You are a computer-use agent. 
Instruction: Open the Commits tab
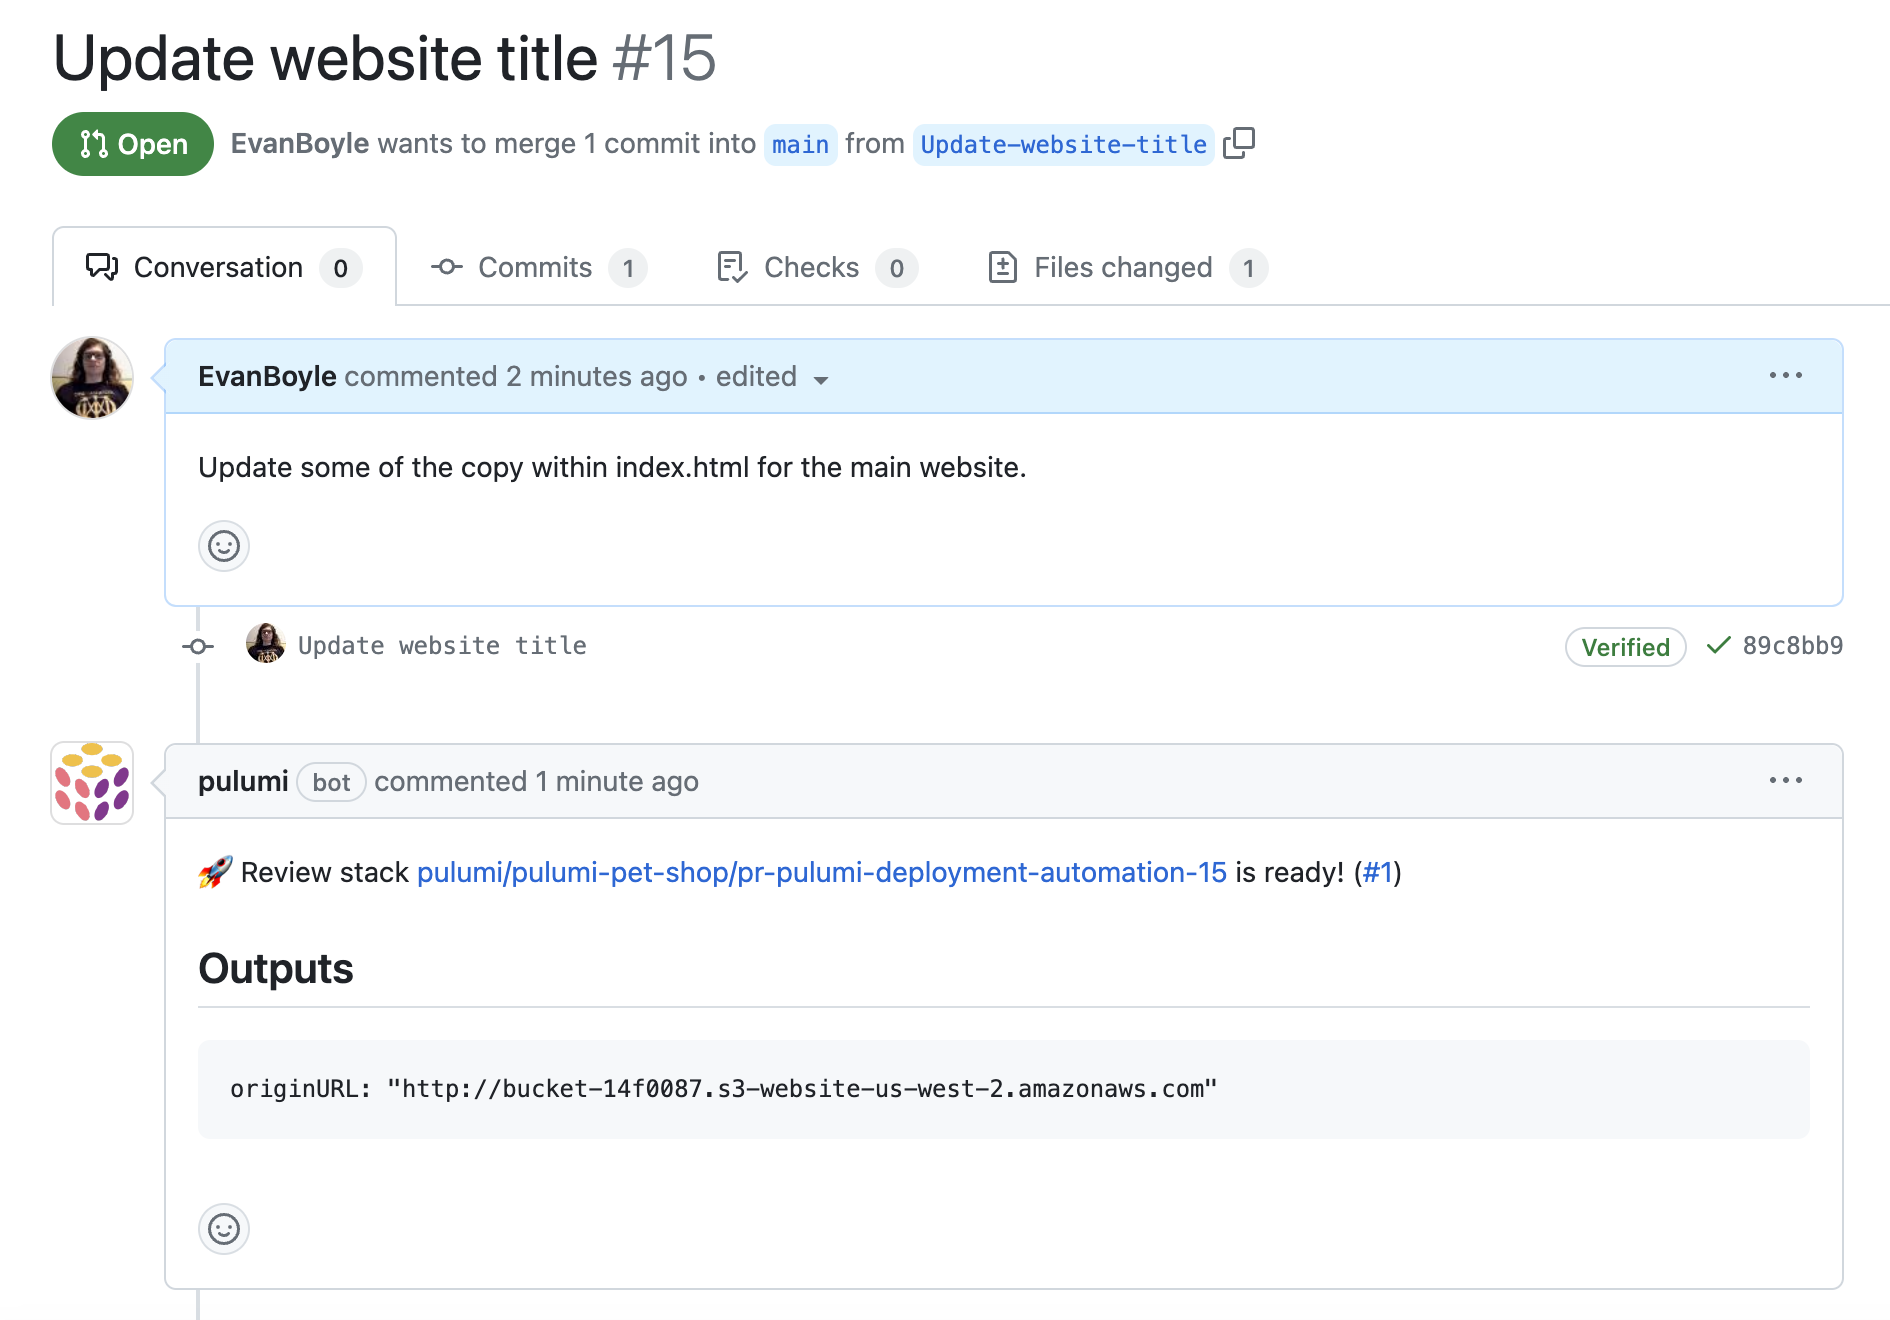[534, 267]
